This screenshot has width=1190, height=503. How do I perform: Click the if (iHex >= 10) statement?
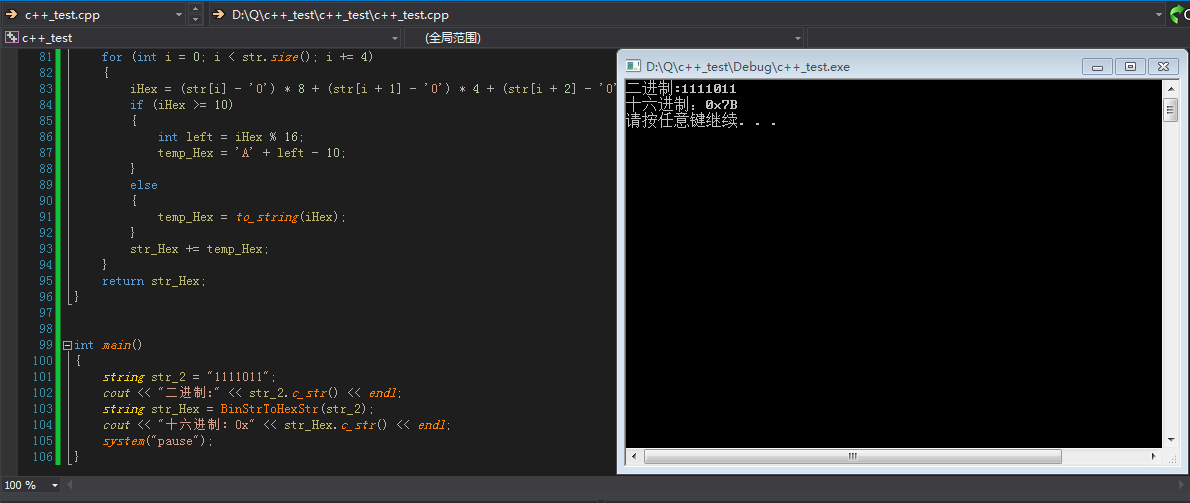click(181, 105)
